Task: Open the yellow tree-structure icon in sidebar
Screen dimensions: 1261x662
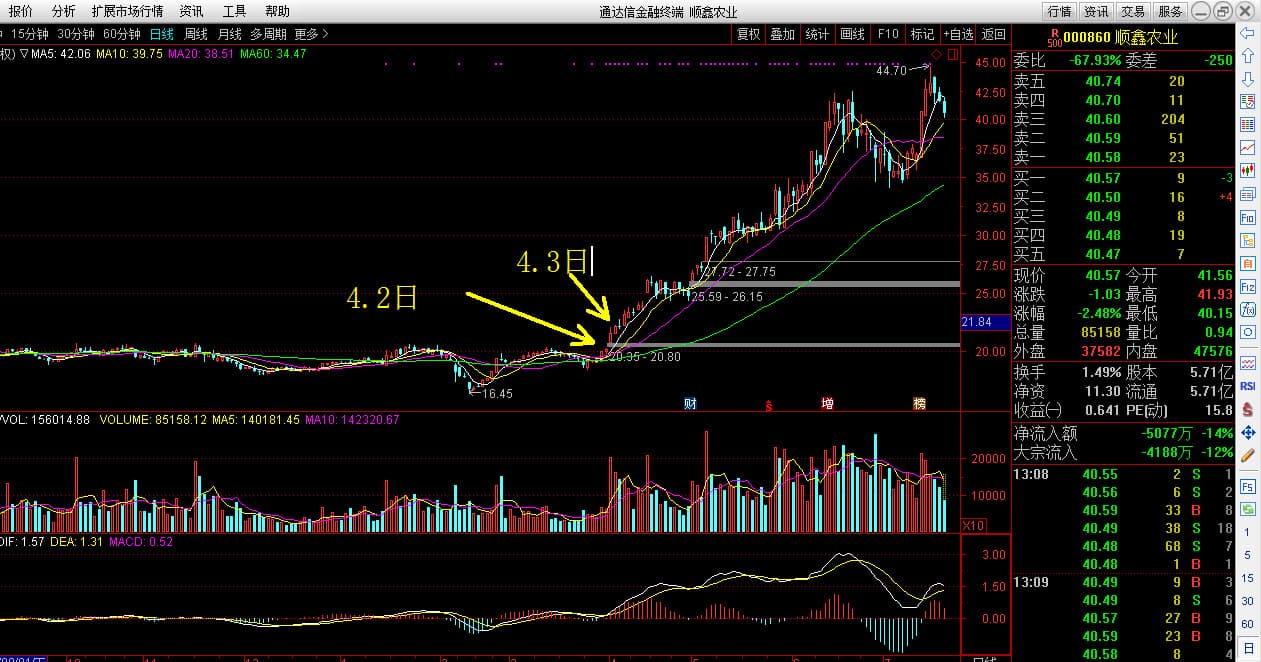Action: point(1247,240)
